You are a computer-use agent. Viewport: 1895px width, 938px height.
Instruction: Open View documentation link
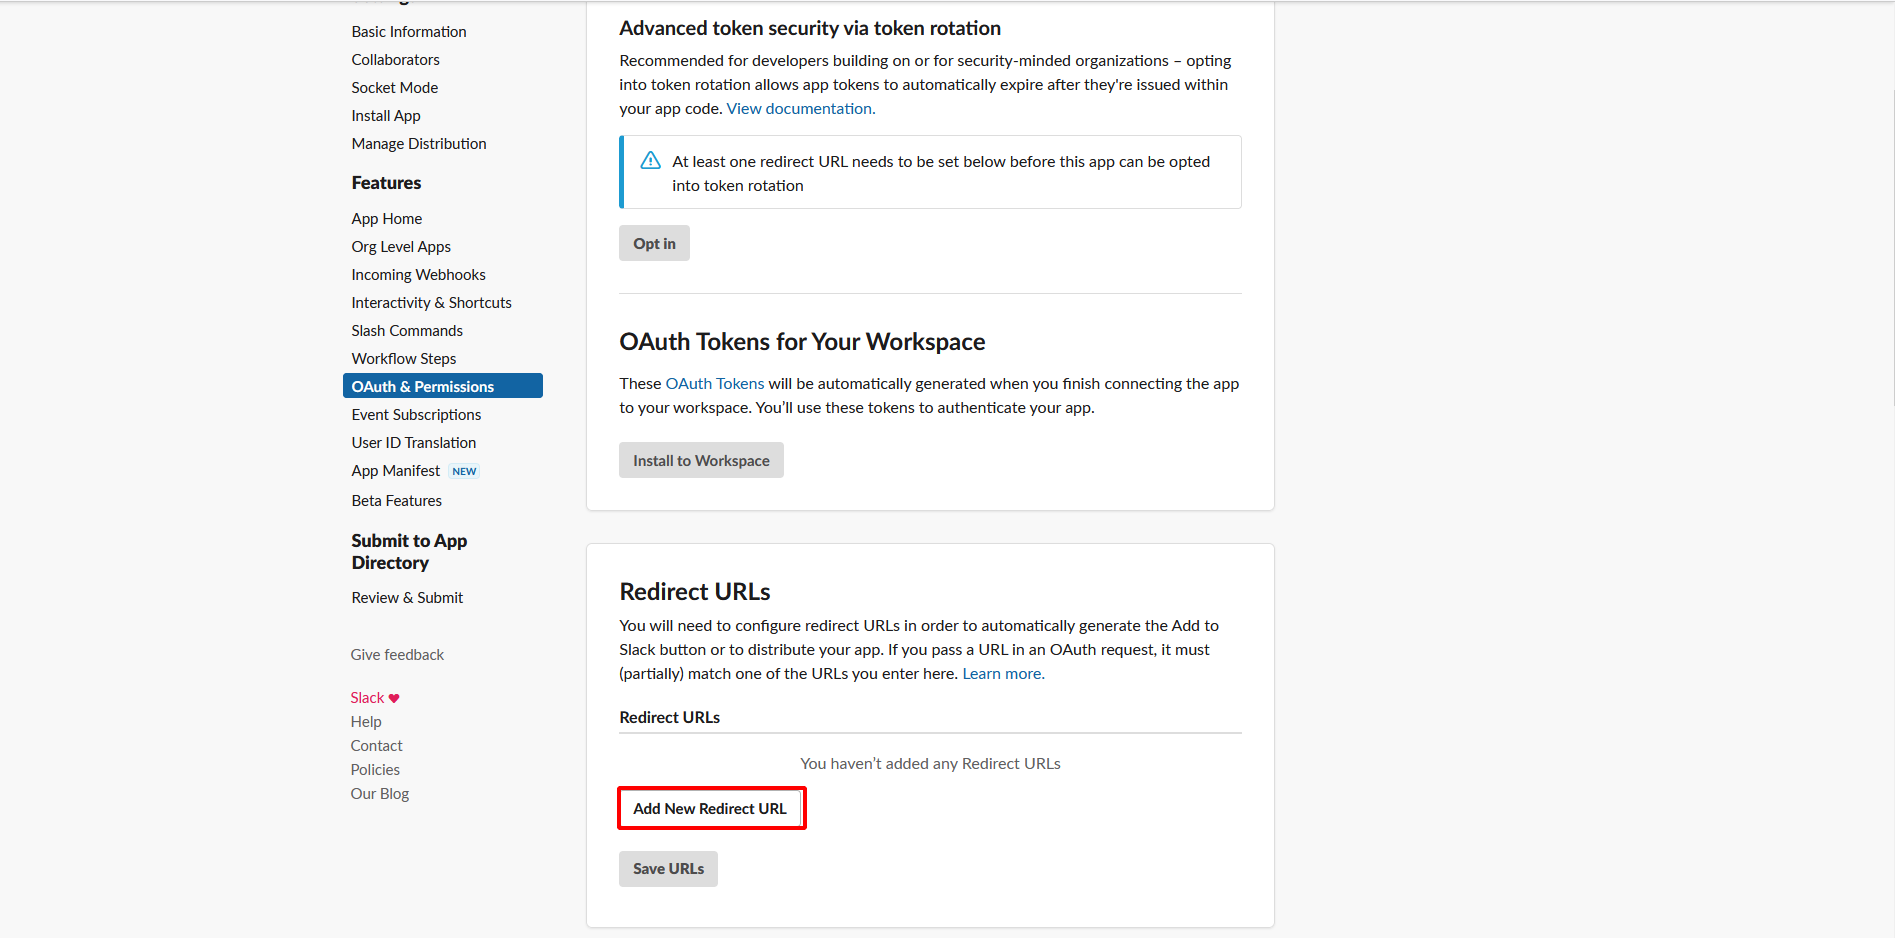tap(800, 108)
